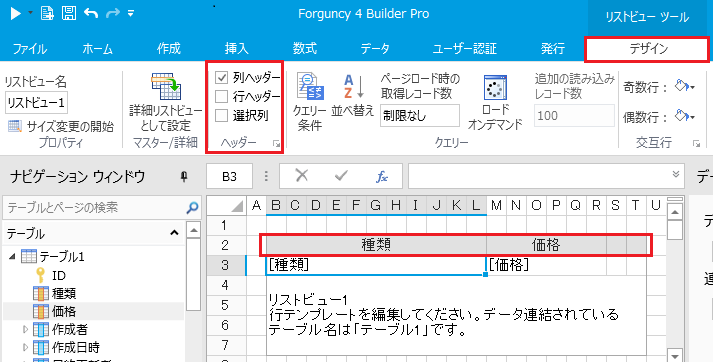Click the formula confirm checkmark icon
The width and height of the screenshot is (713, 362).
341,176
